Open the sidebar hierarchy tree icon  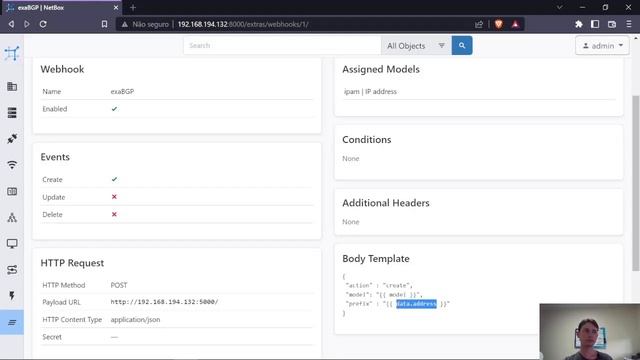pos(12,218)
